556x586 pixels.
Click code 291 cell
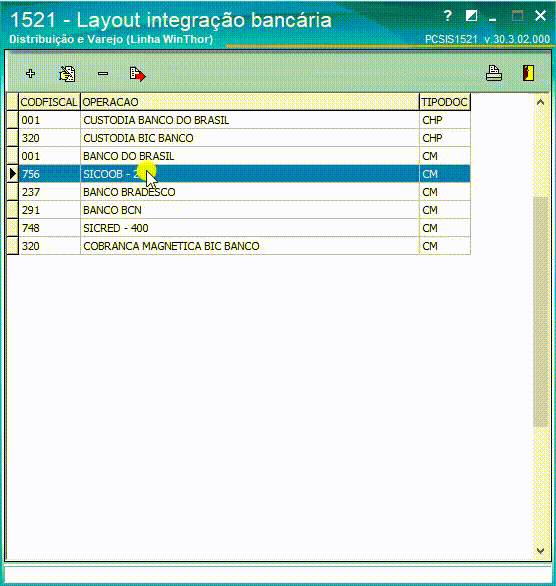point(49,210)
